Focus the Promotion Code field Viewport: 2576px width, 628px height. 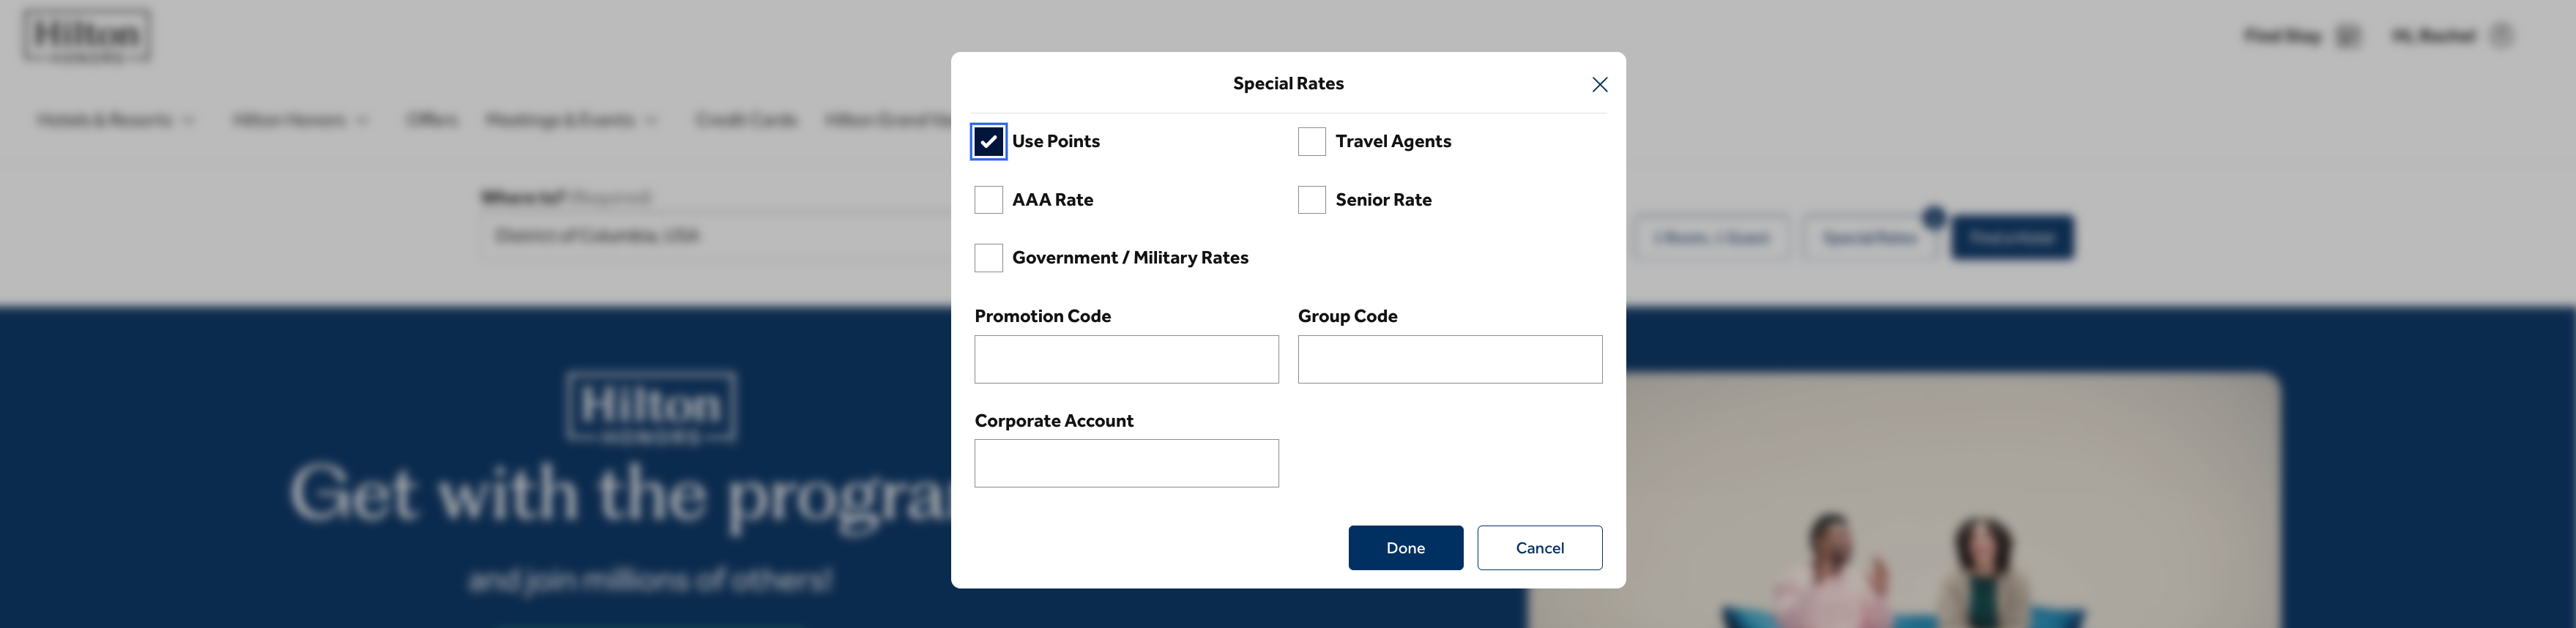tap(1126, 359)
